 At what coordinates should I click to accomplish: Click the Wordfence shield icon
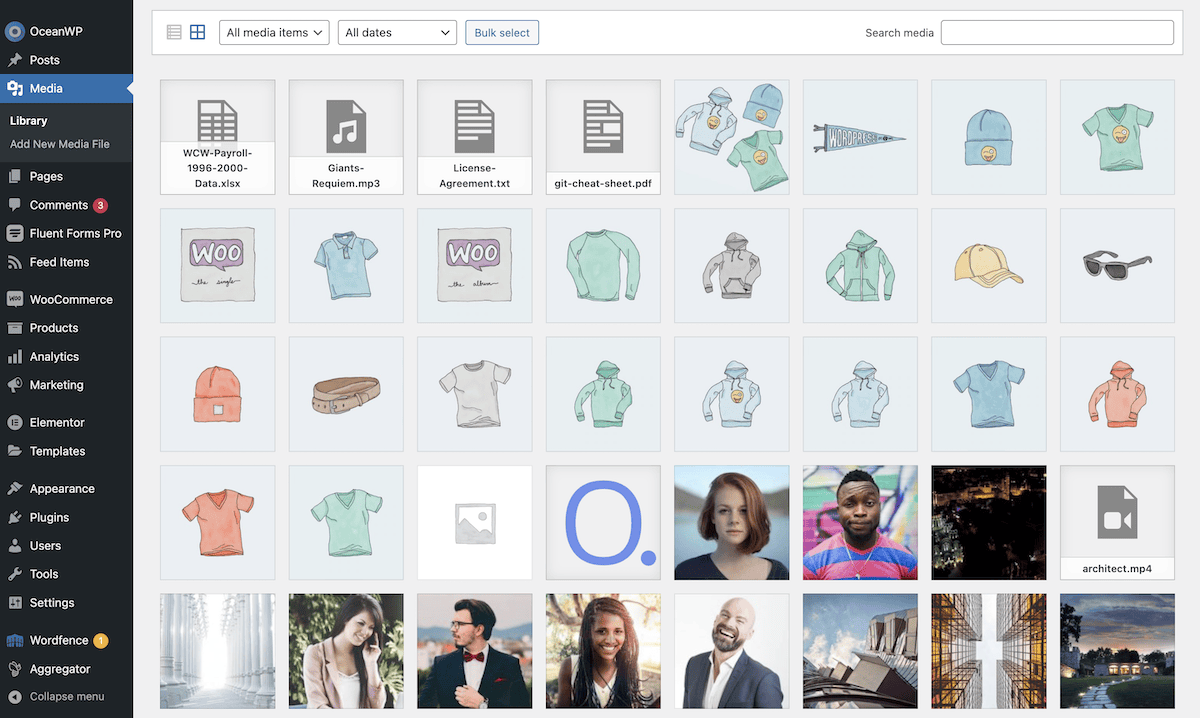click(x=14, y=641)
